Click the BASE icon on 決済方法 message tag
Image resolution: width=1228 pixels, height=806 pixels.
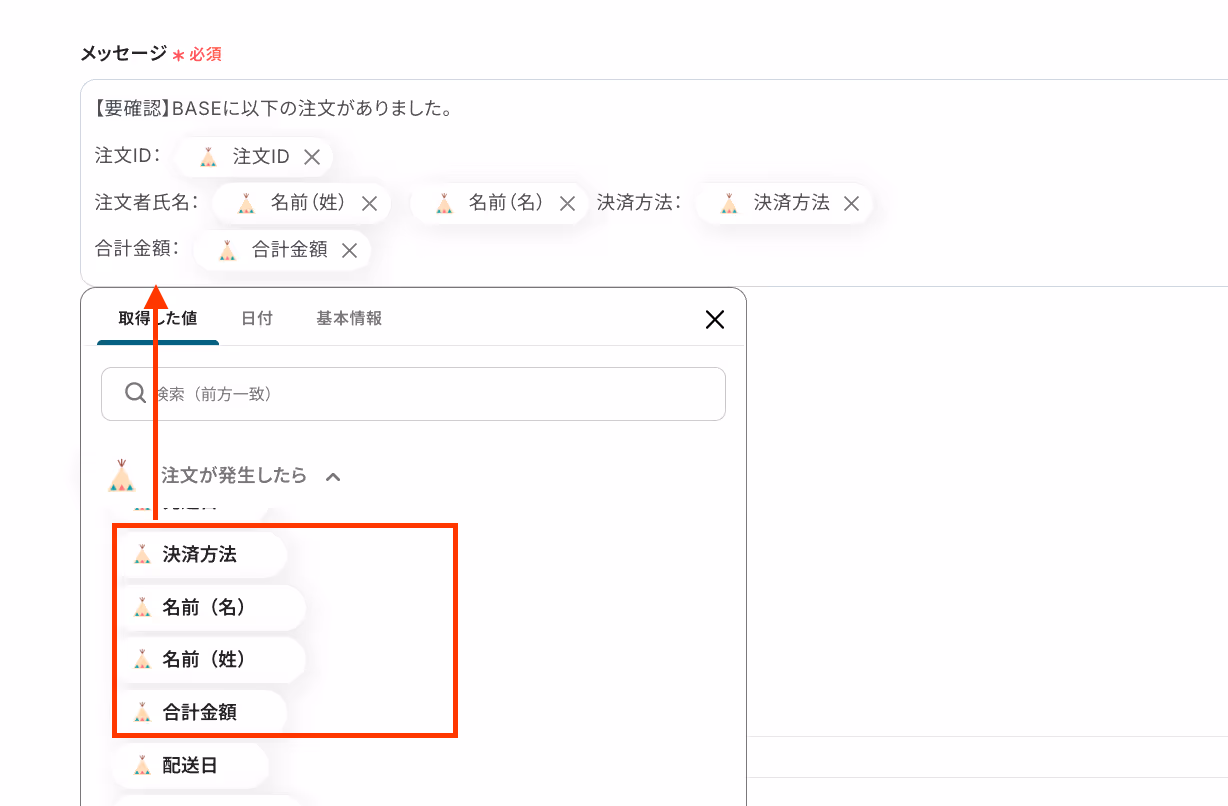729,203
